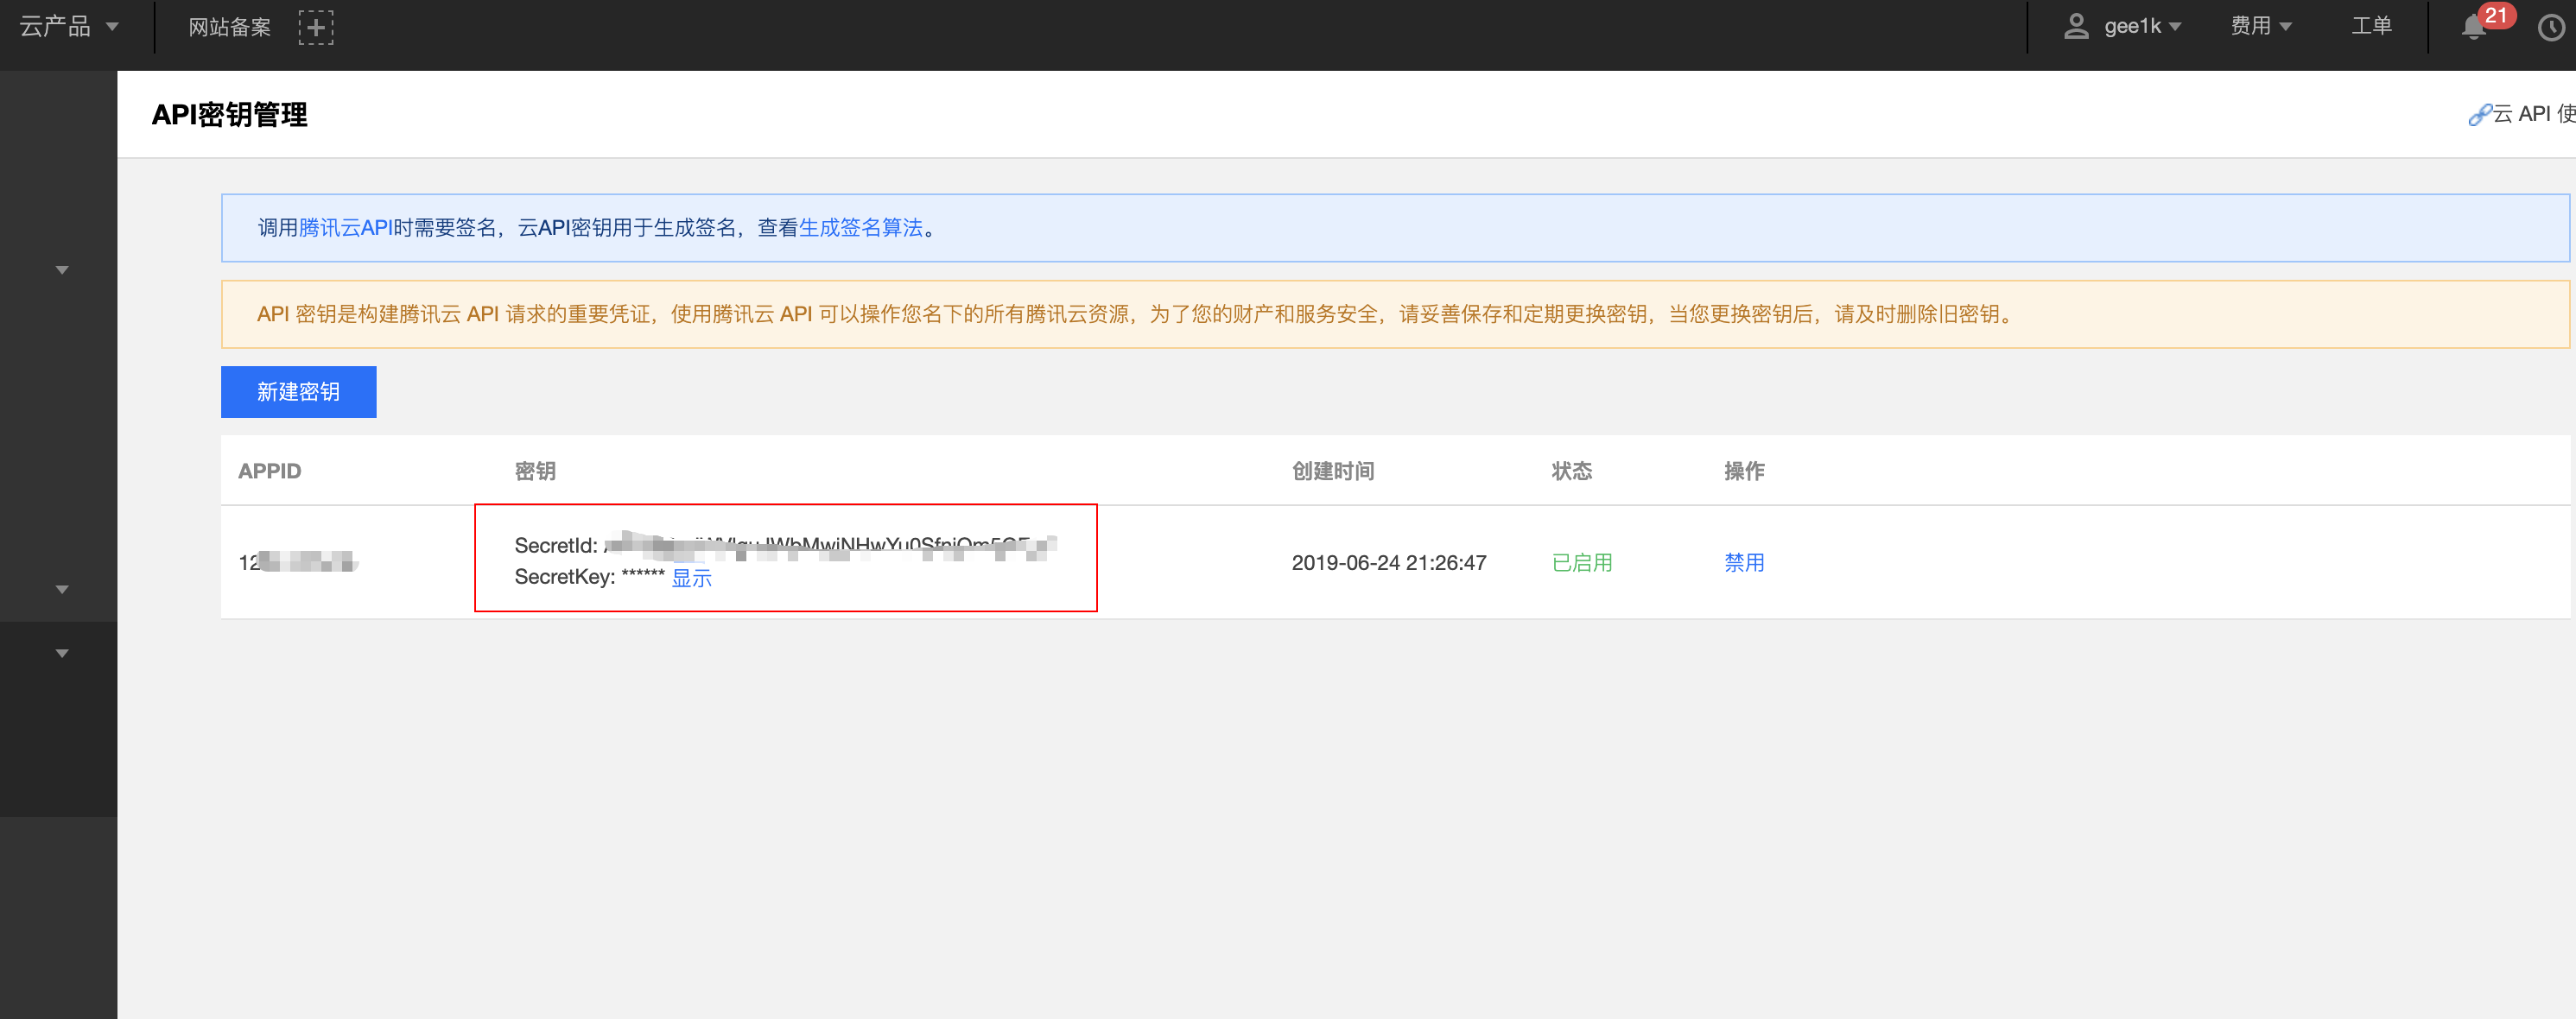Click the 已启用 status text
The height and width of the screenshot is (1019, 2576).
1581,563
